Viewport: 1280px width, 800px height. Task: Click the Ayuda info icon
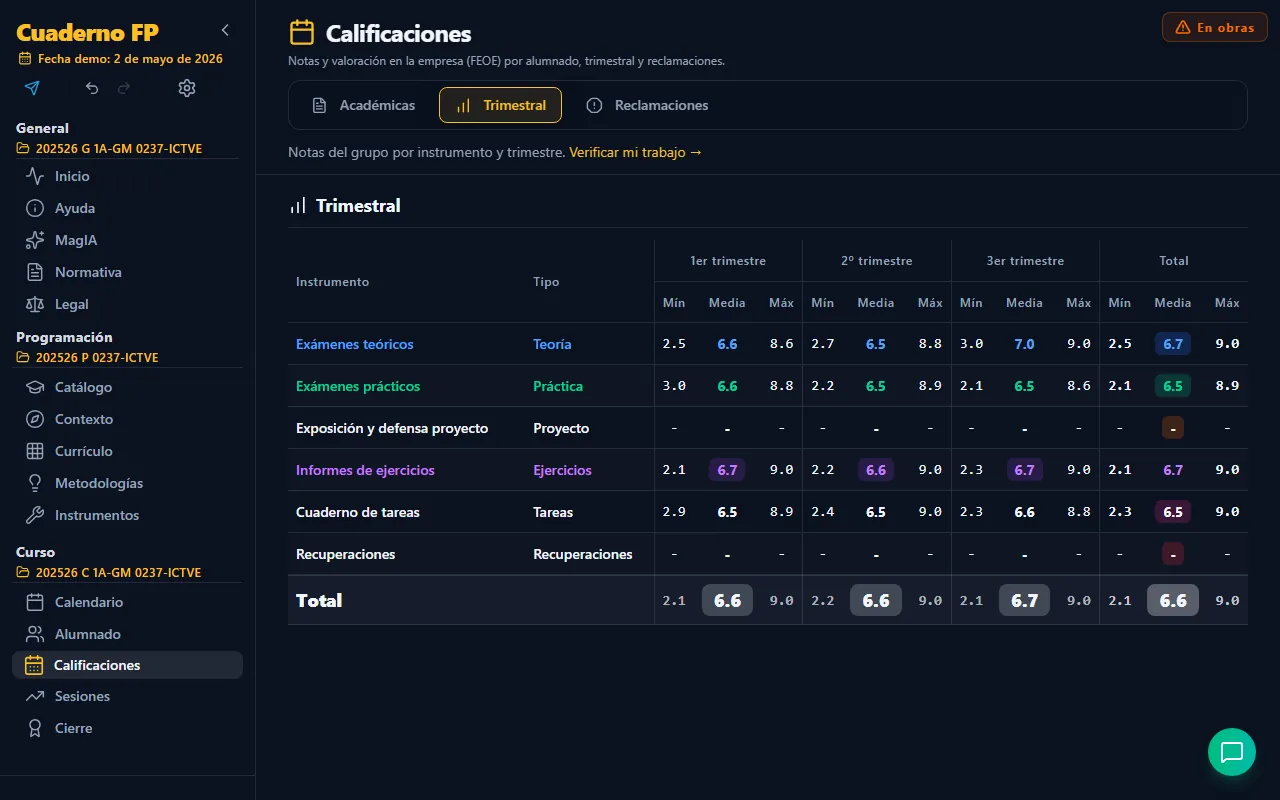(35, 208)
